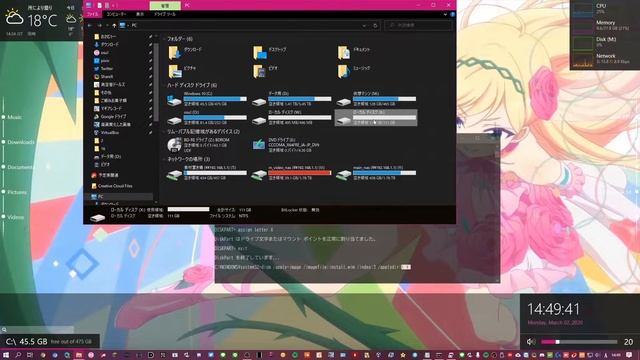This screenshot has height=360, width=640.
Task: Go back with the Explorer back arrow
Action: 90,25
